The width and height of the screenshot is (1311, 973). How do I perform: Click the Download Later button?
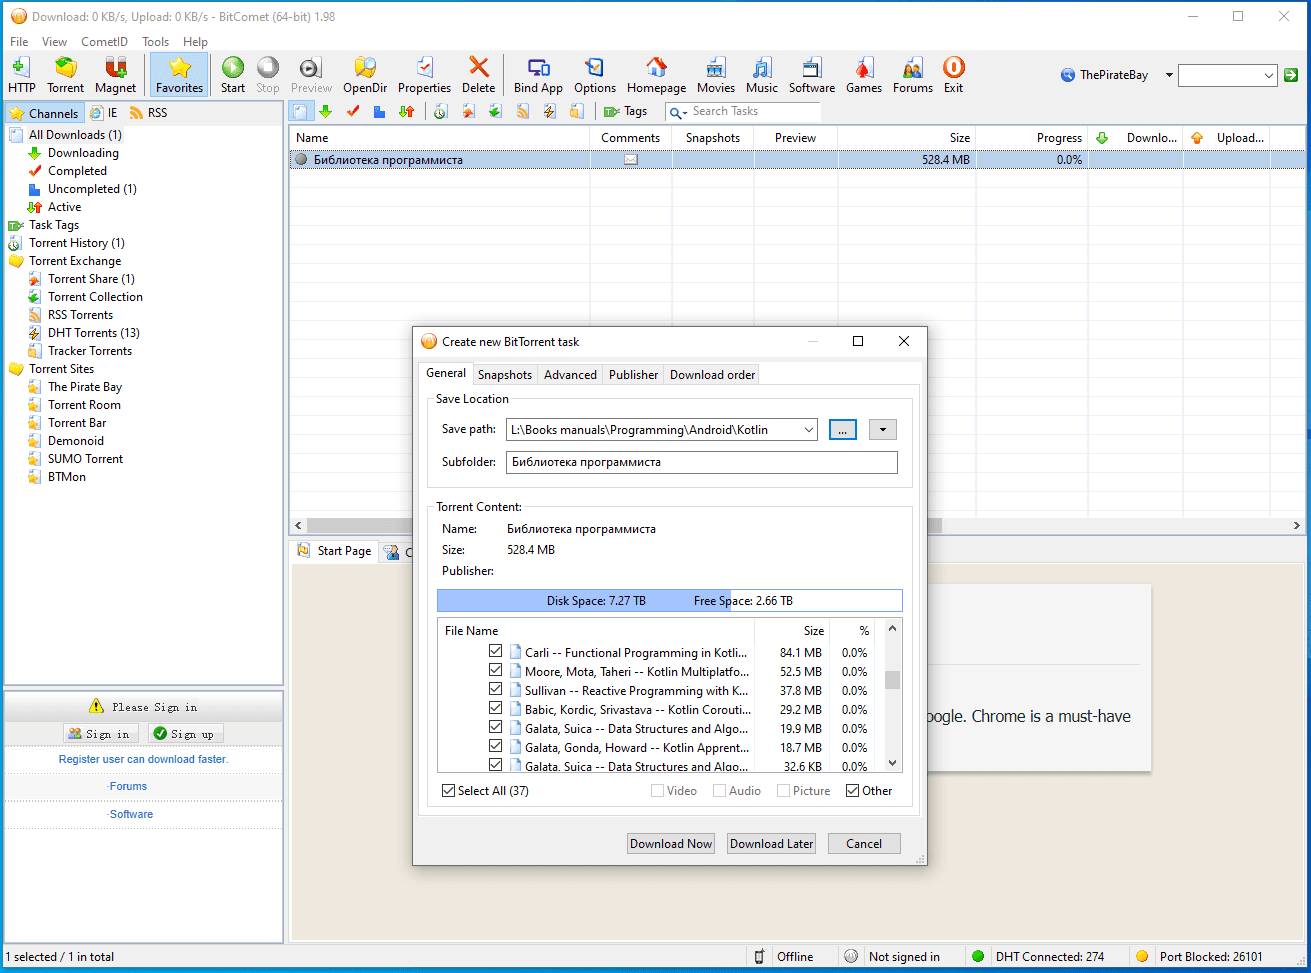click(772, 843)
